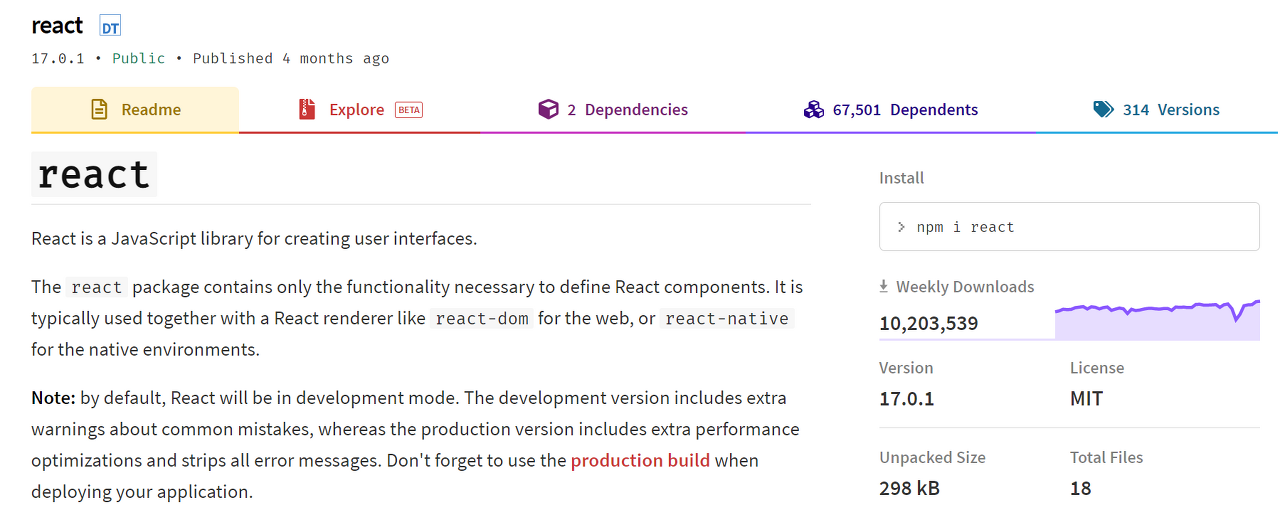The width and height of the screenshot is (1280, 510).
Task: Click the Weekly Downloads arrow icon
Action: pyautogui.click(x=884, y=287)
